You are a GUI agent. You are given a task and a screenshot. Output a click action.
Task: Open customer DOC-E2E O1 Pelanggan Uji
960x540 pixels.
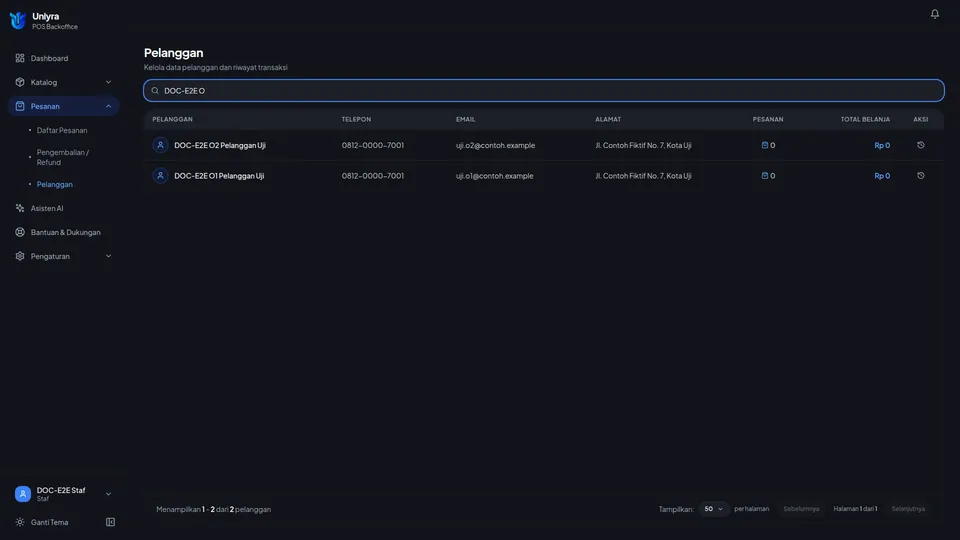pos(219,176)
